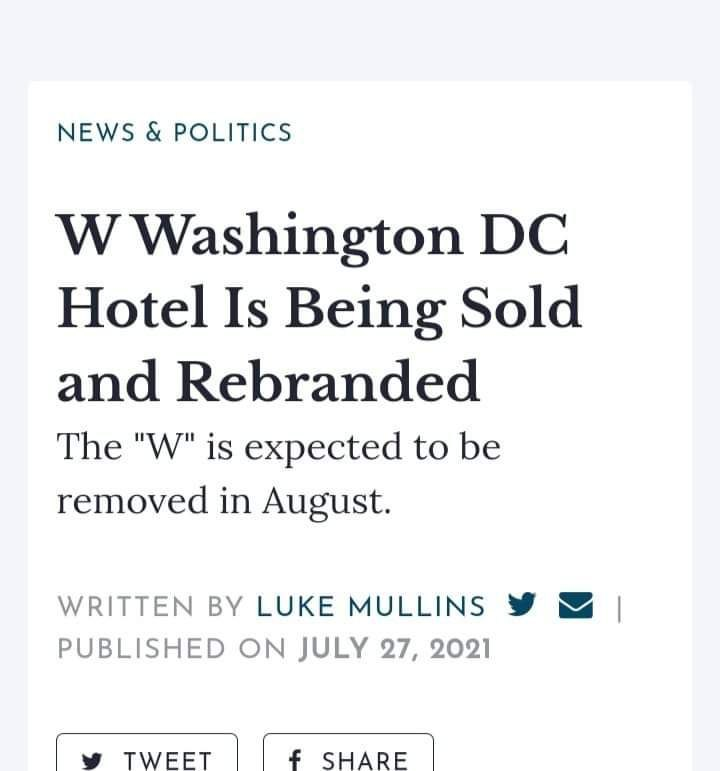Click 'Hotel Is Being Sold' headline line
Viewport: 720px width, 771px height.
(319, 309)
